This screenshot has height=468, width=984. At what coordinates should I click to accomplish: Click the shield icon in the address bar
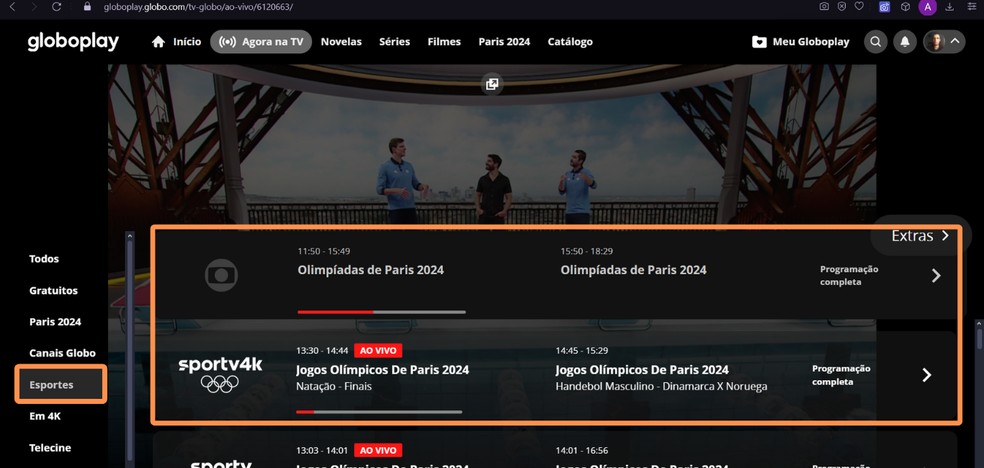click(842, 6)
